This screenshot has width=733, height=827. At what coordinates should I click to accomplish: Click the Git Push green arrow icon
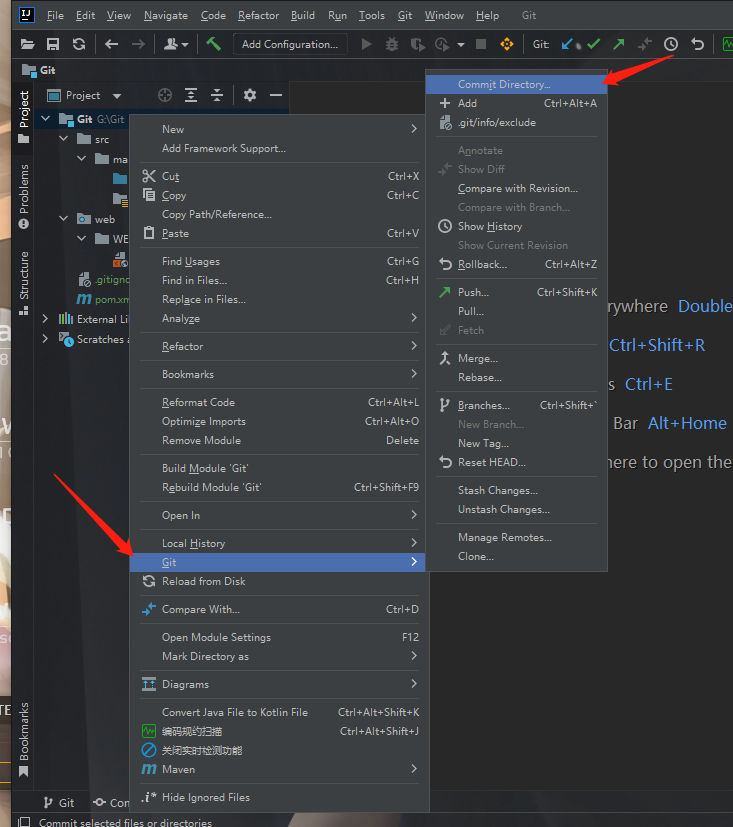pyautogui.click(x=619, y=44)
